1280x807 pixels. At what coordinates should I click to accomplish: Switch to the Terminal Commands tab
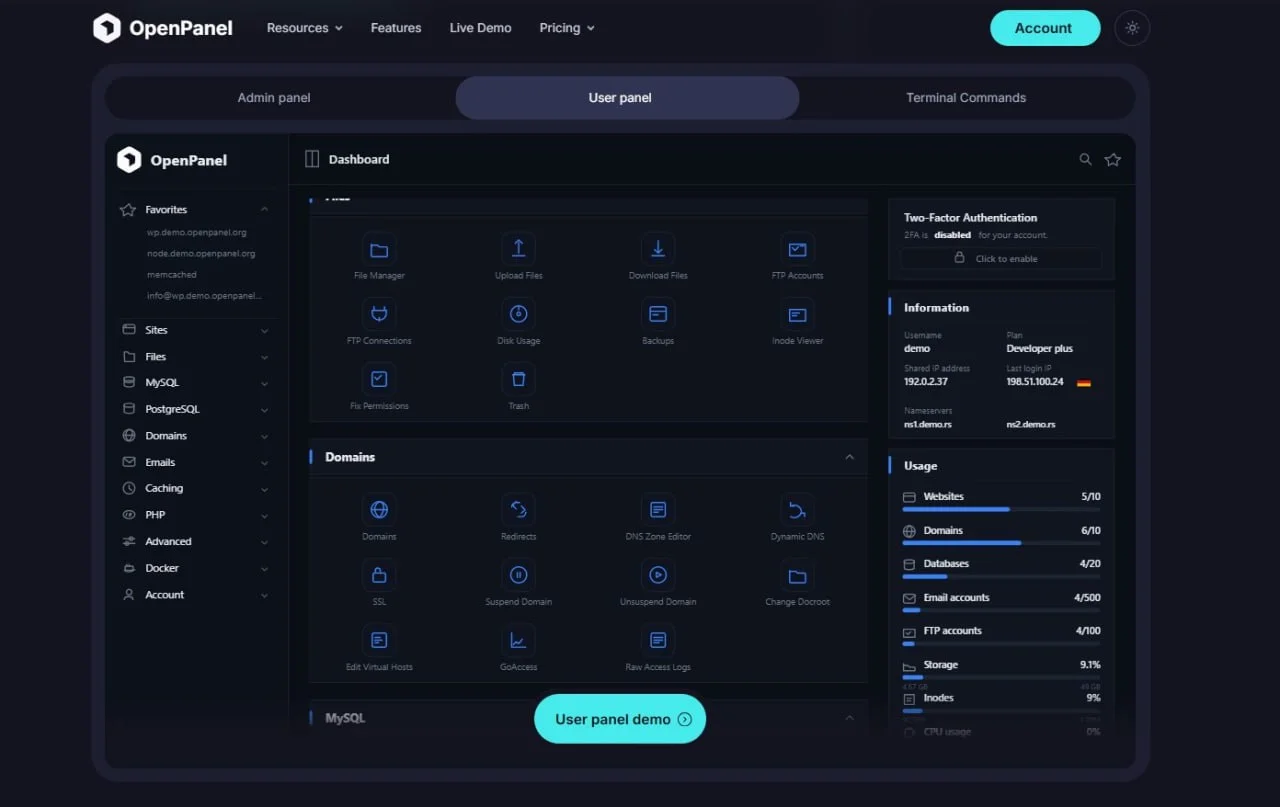coord(966,98)
